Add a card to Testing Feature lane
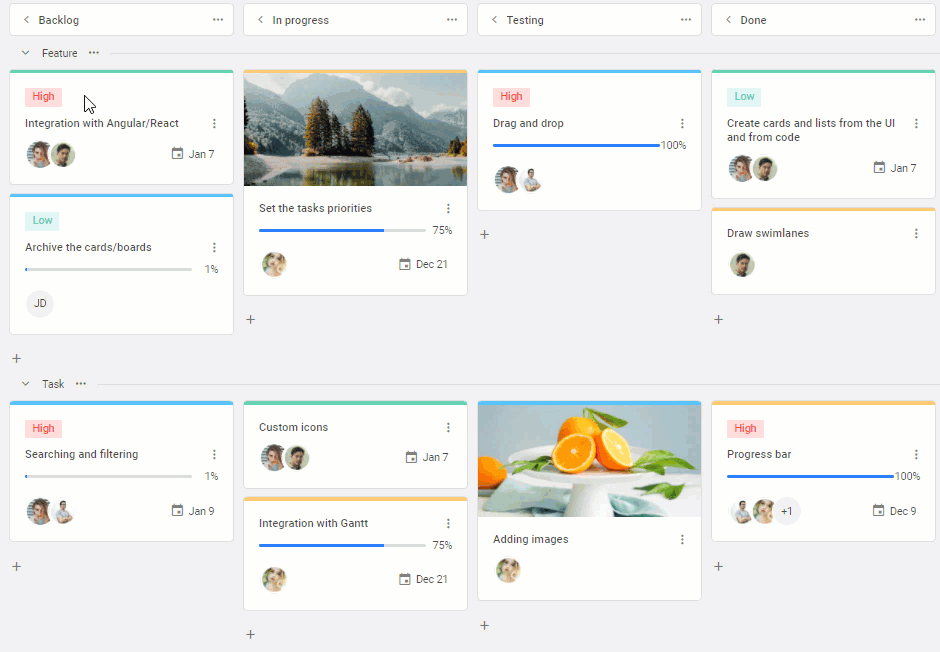The height and width of the screenshot is (652, 940). [x=484, y=234]
